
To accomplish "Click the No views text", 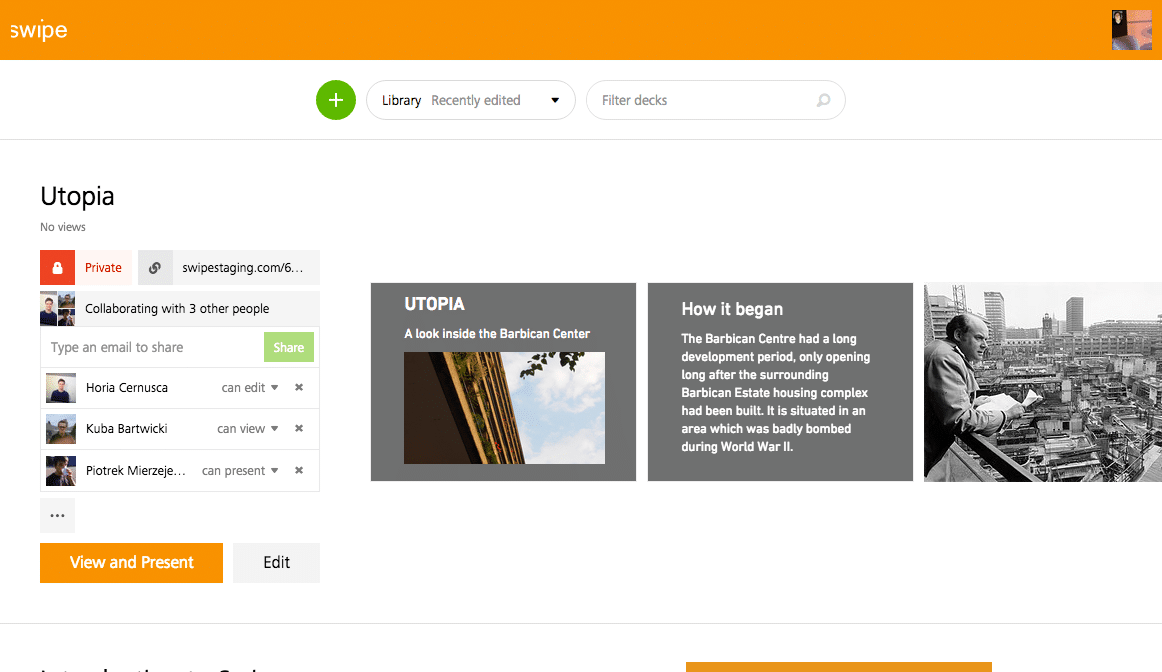I will click(63, 227).
